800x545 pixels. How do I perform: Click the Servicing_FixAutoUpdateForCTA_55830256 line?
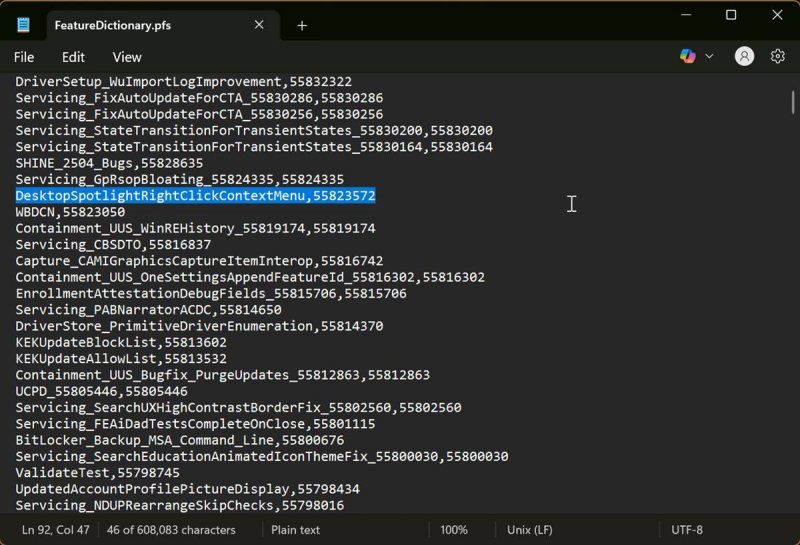point(199,114)
